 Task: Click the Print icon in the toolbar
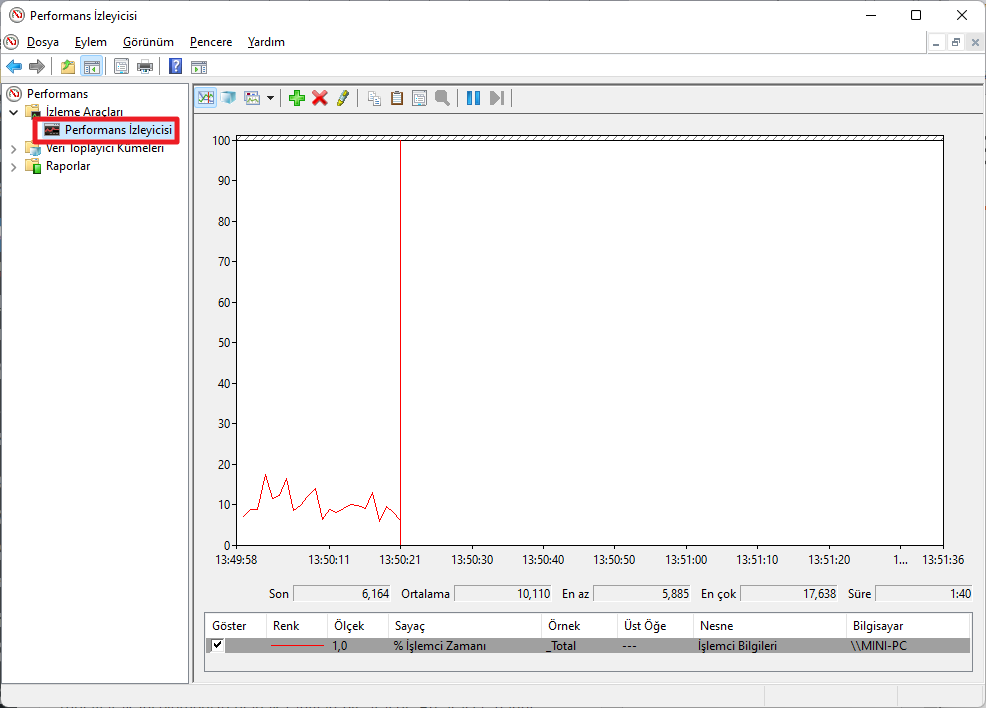145,67
